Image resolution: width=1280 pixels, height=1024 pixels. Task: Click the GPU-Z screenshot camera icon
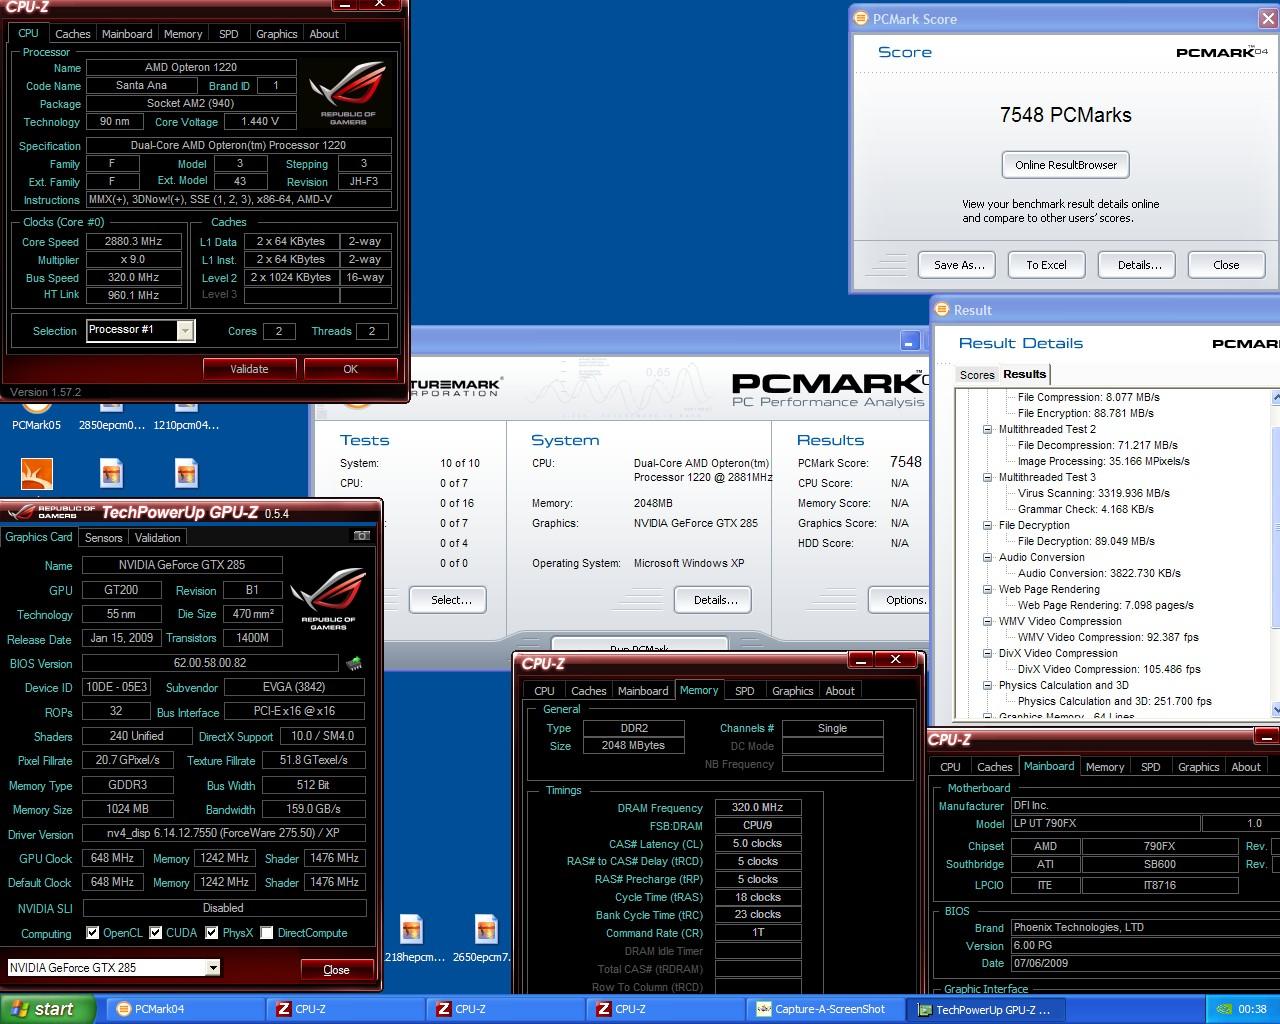click(361, 537)
